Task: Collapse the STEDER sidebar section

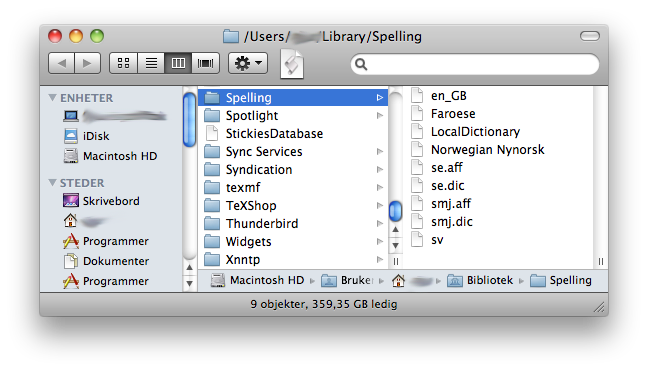Action: click(x=52, y=183)
